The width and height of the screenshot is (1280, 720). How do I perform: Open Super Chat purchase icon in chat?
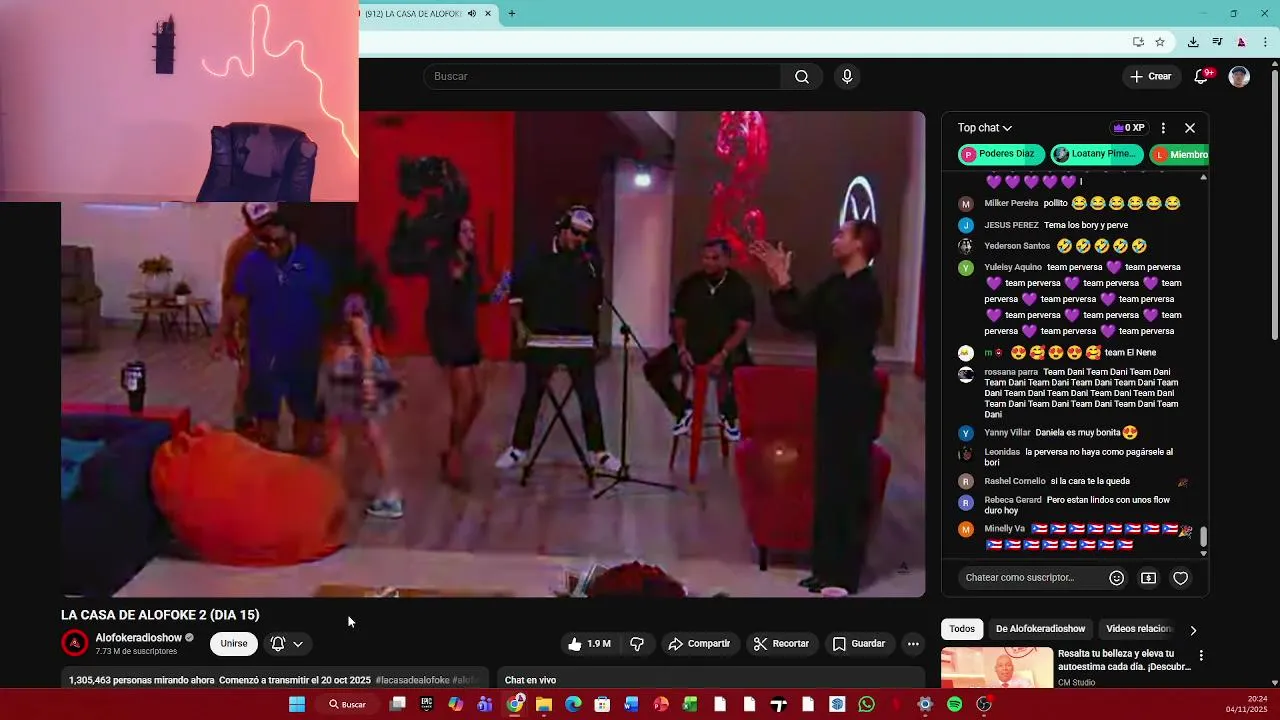click(x=1149, y=578)
